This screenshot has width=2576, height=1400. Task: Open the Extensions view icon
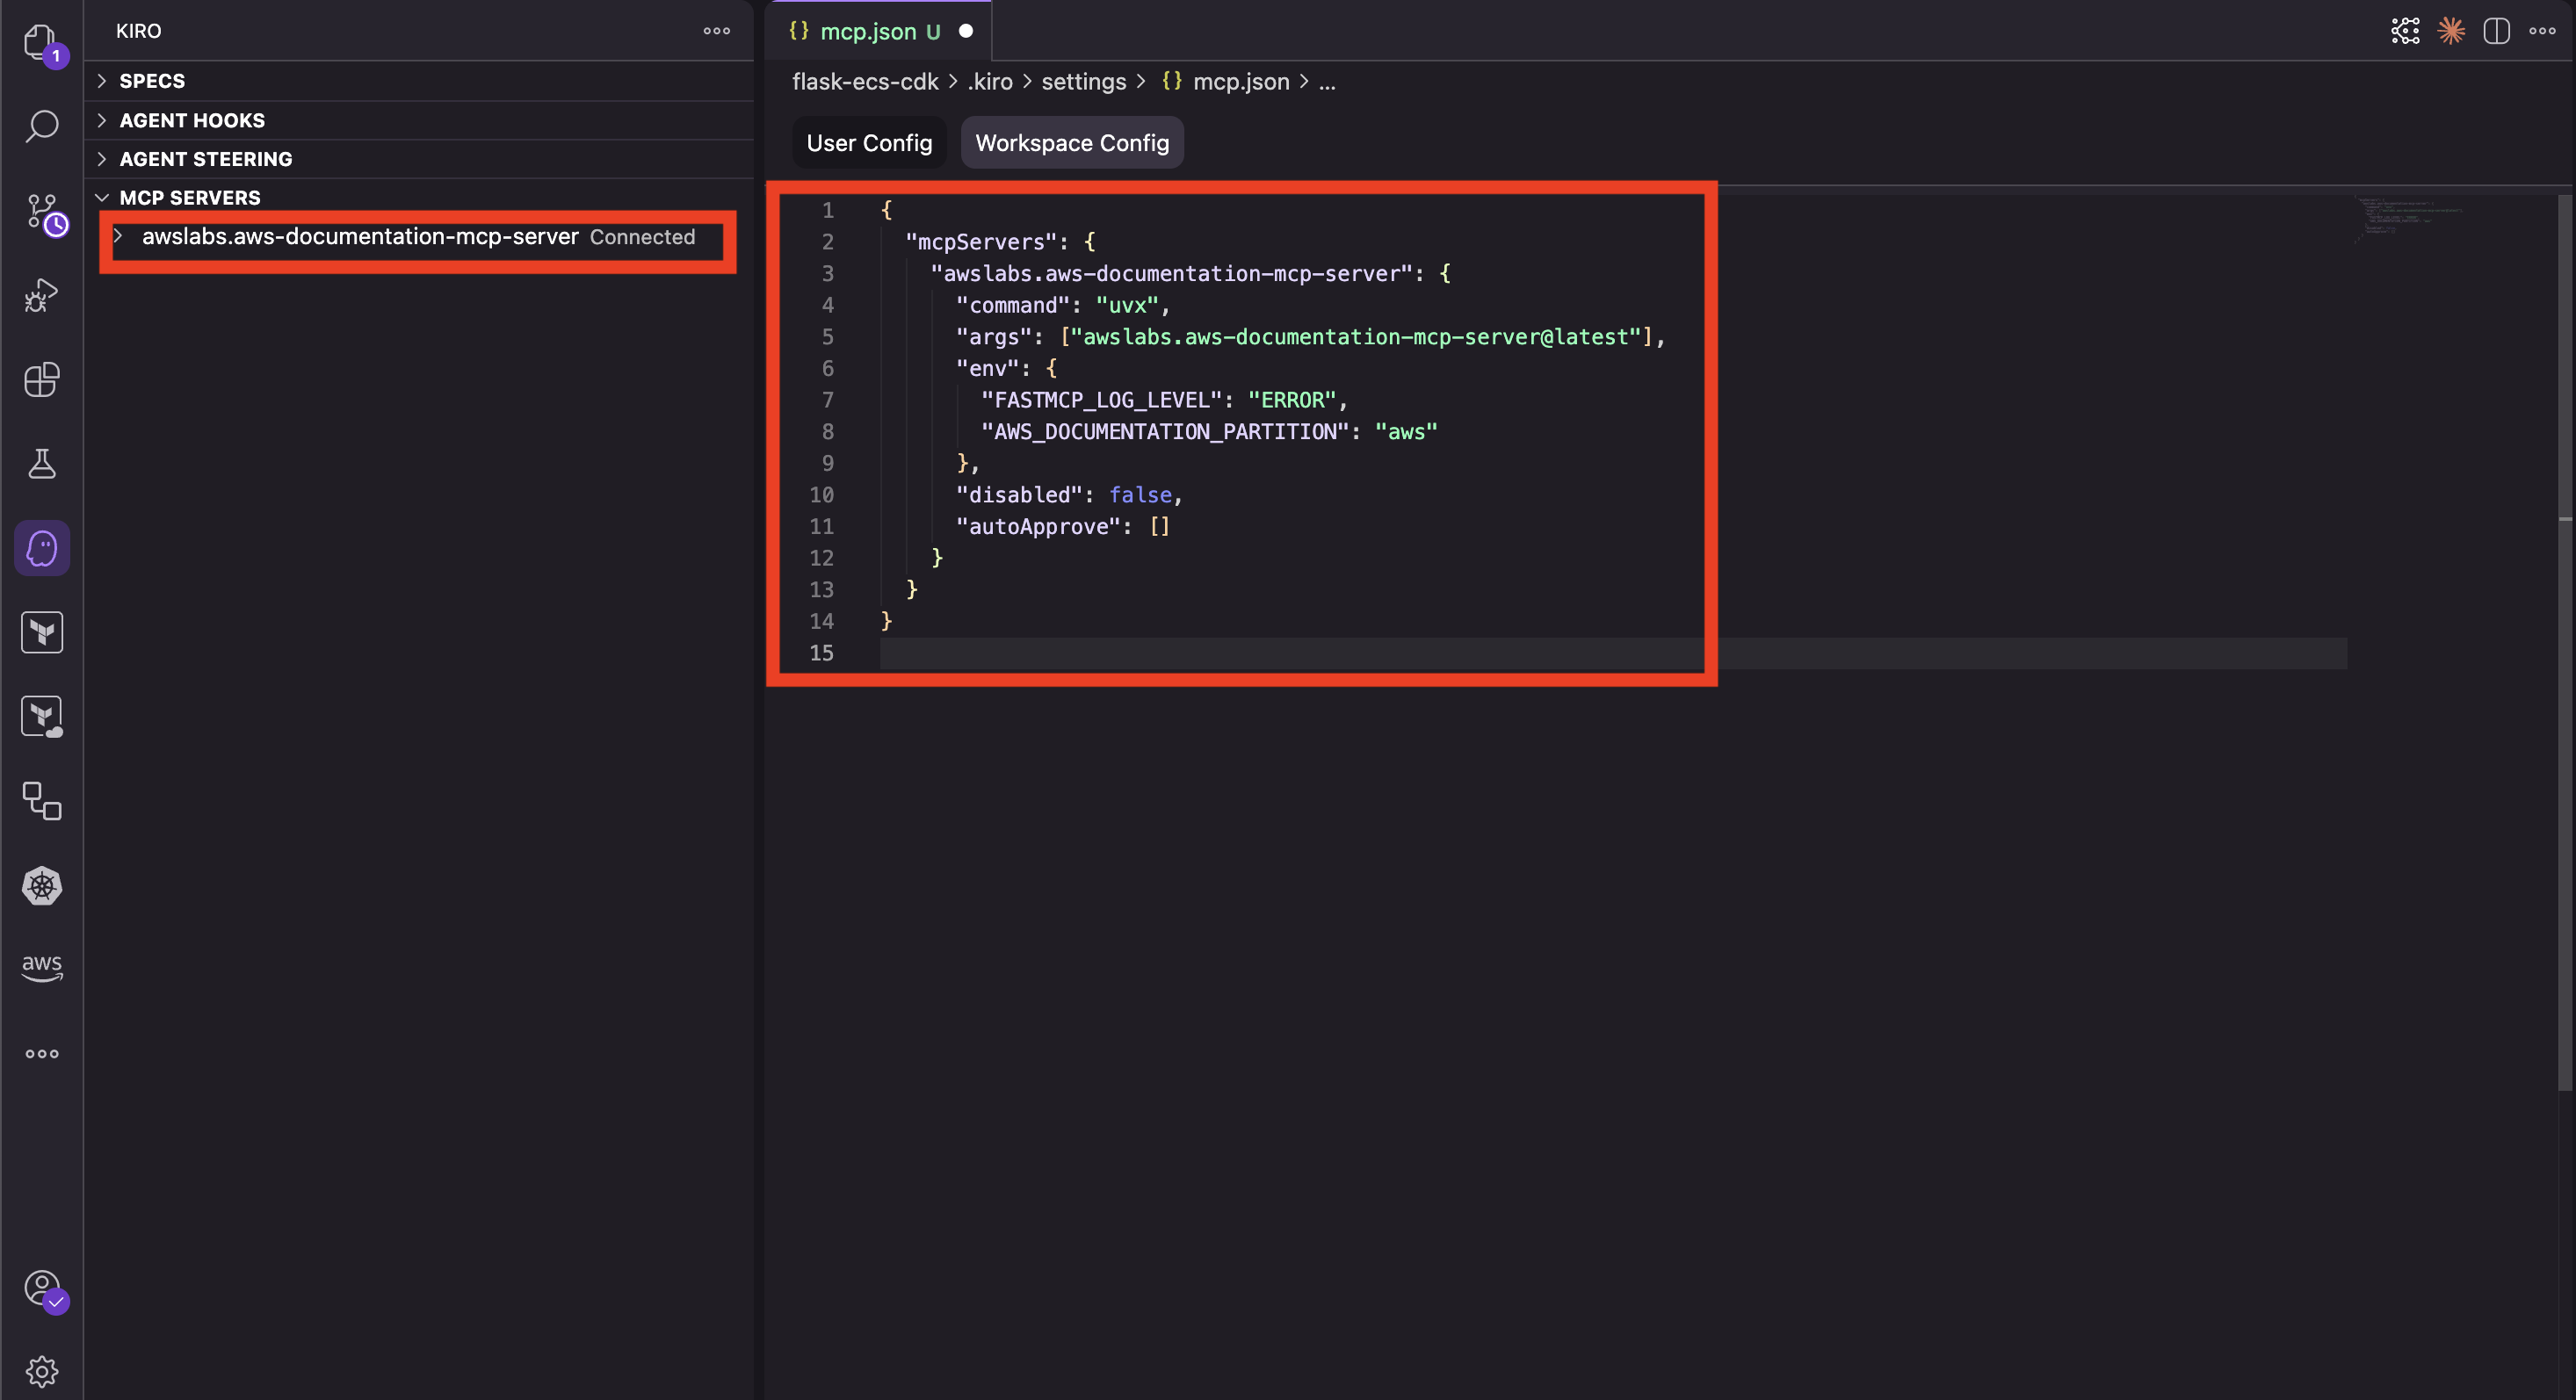click(x=41, y=380)
